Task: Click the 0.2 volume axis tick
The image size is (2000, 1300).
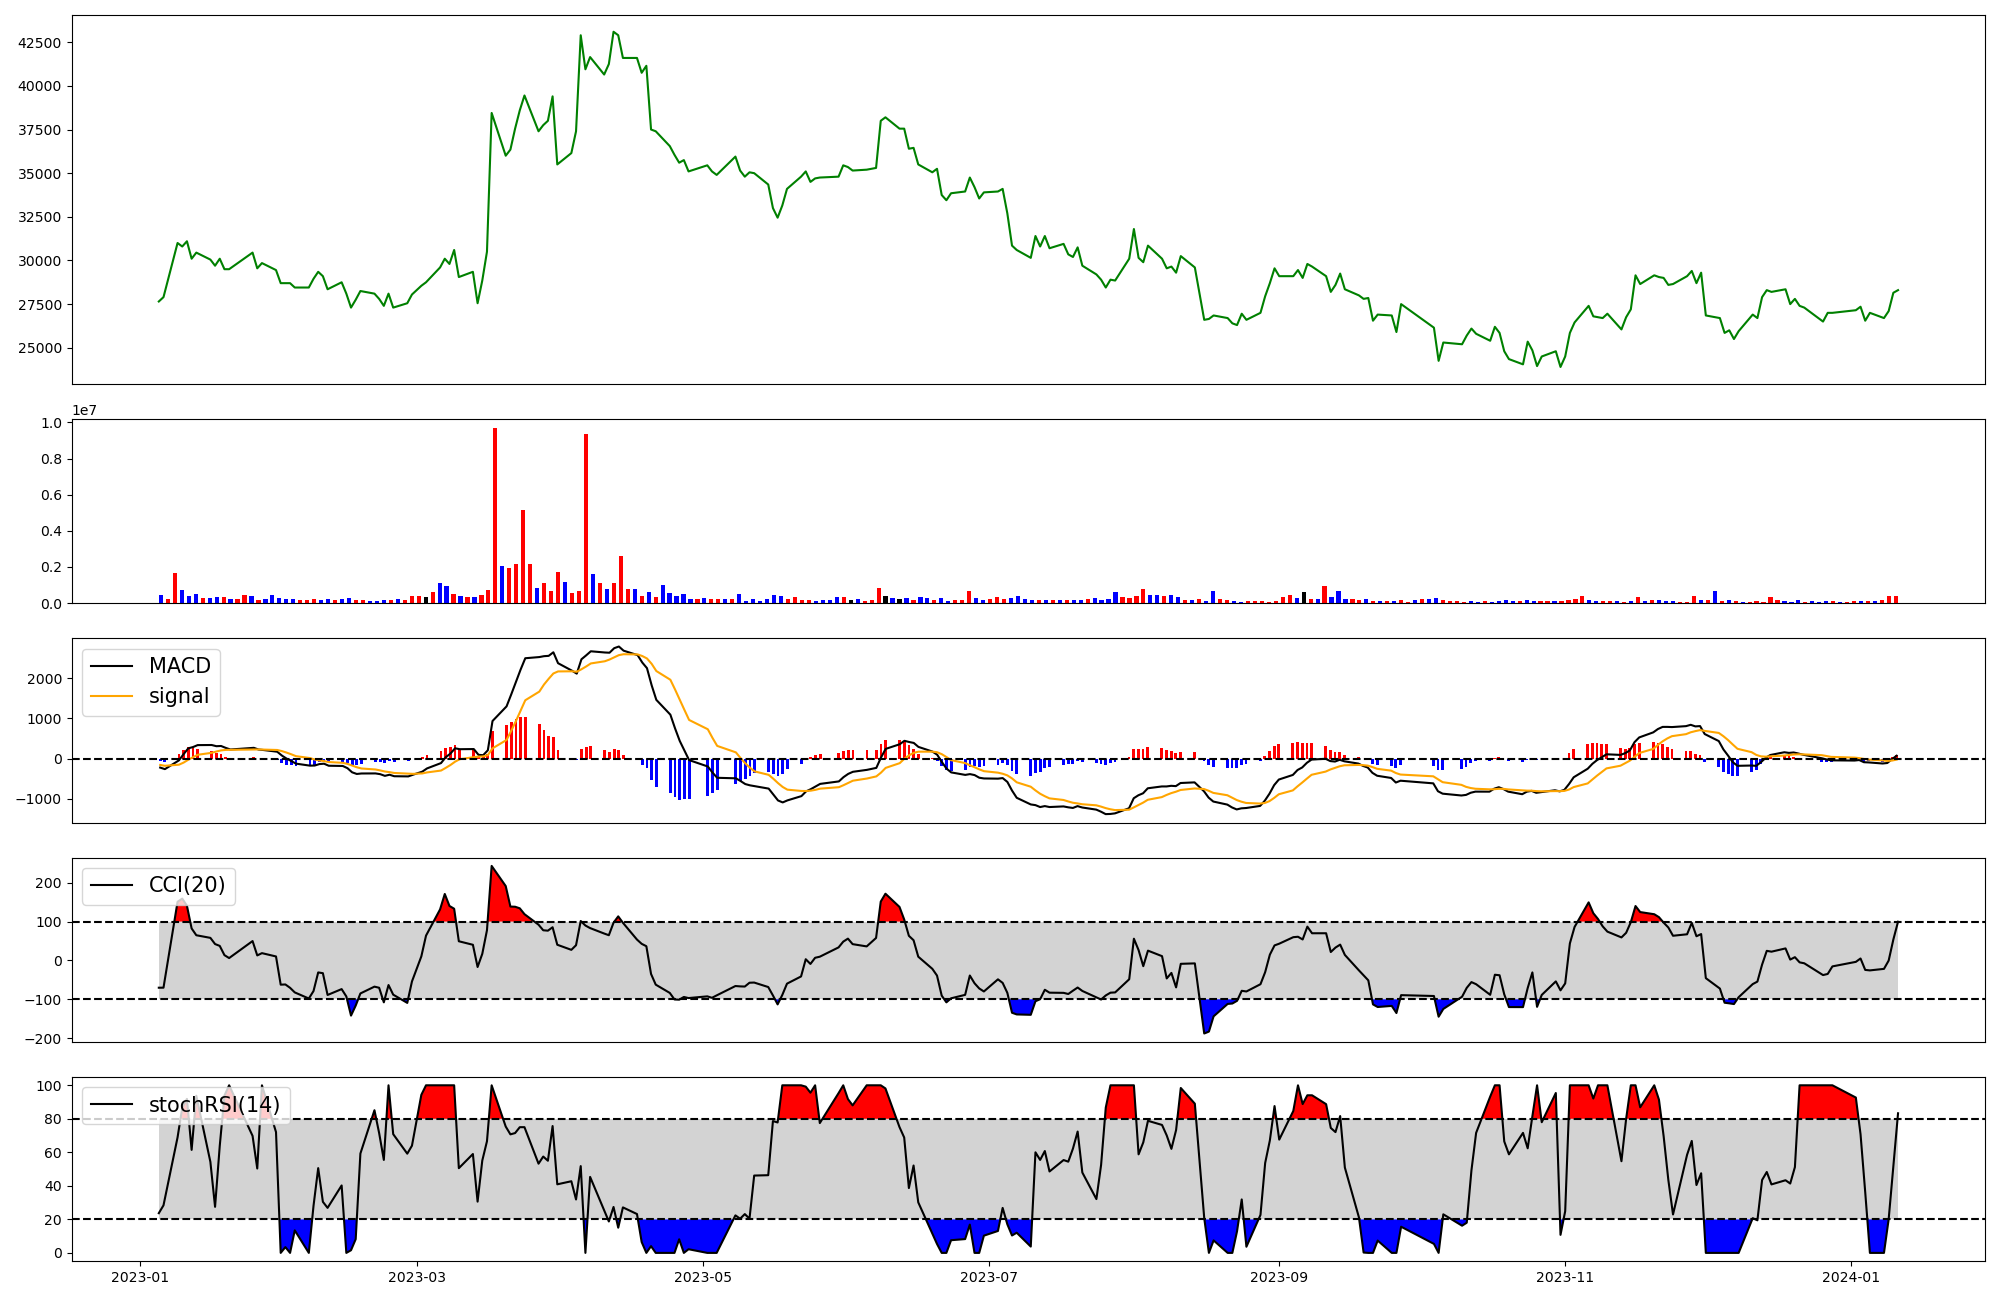Action: click(x=51, y=567)
